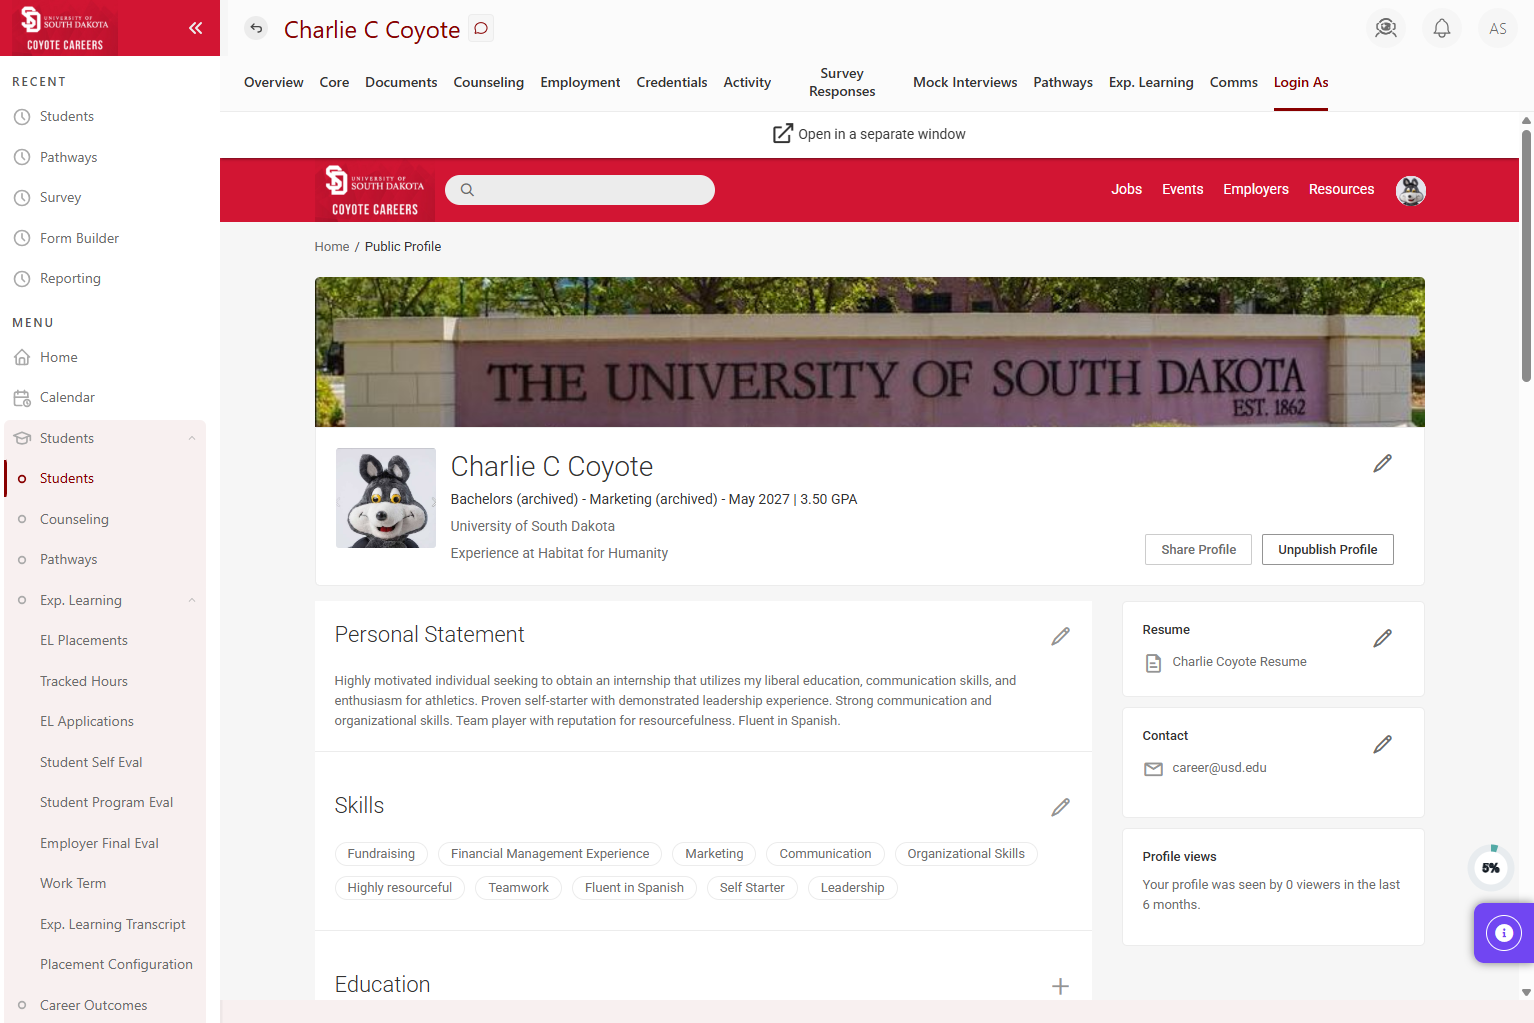Click the Fundraising skill tag
This screenshot has height=1023, width=1534.
click(x=381, y=854)
